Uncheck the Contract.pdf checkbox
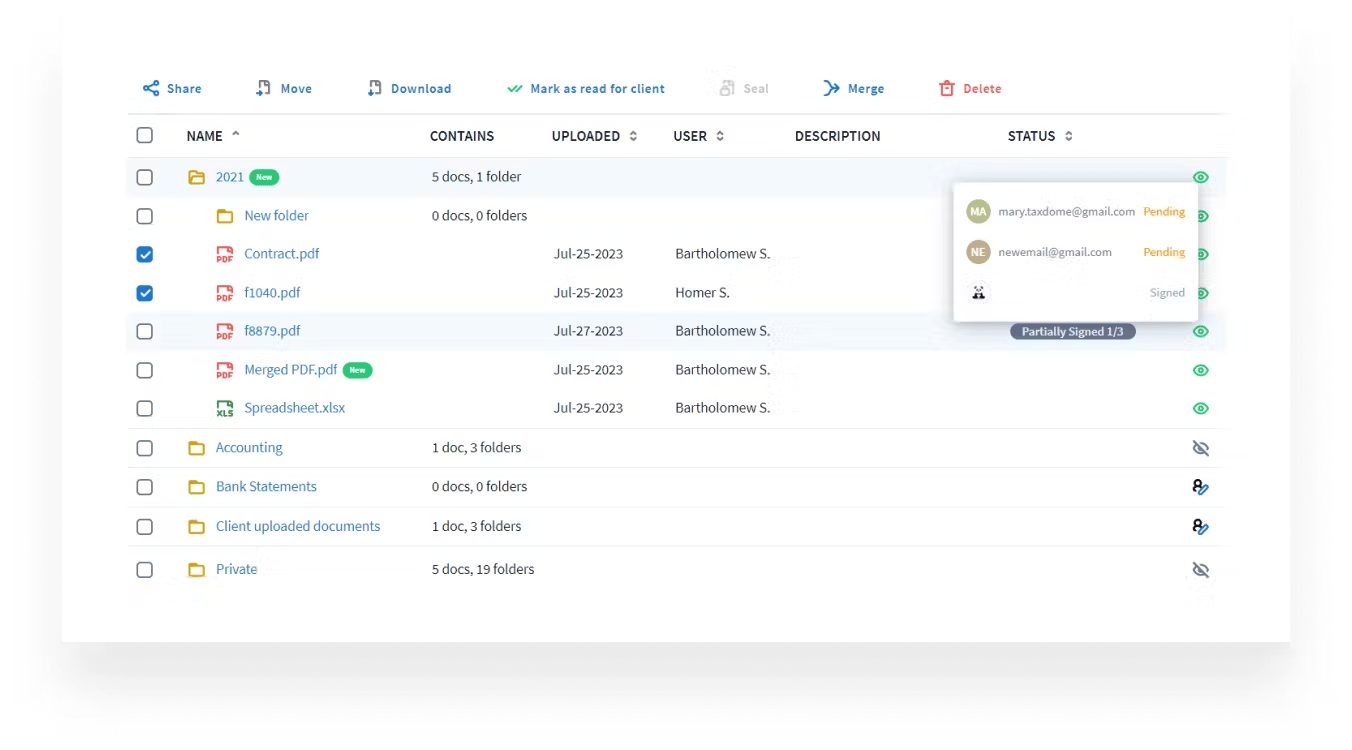This screenshot has height=750, width=1352. [145, 254]
